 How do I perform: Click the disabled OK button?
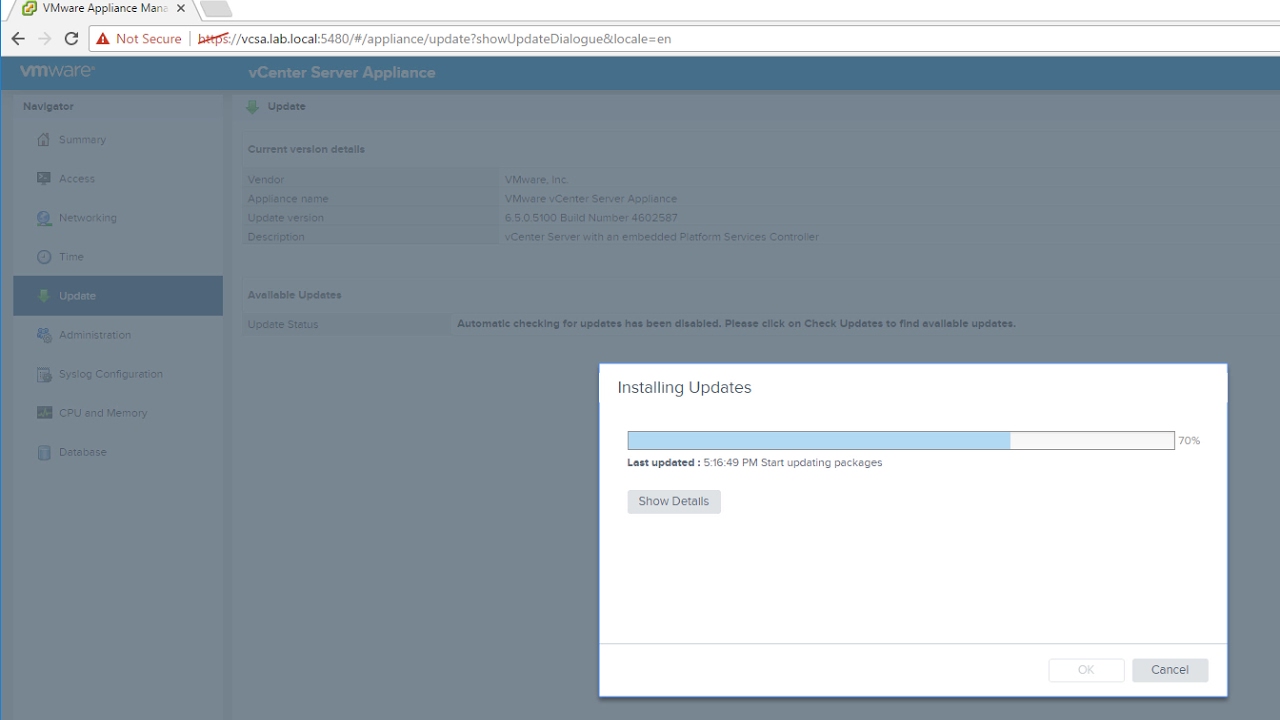click(x=1086, y=670)
